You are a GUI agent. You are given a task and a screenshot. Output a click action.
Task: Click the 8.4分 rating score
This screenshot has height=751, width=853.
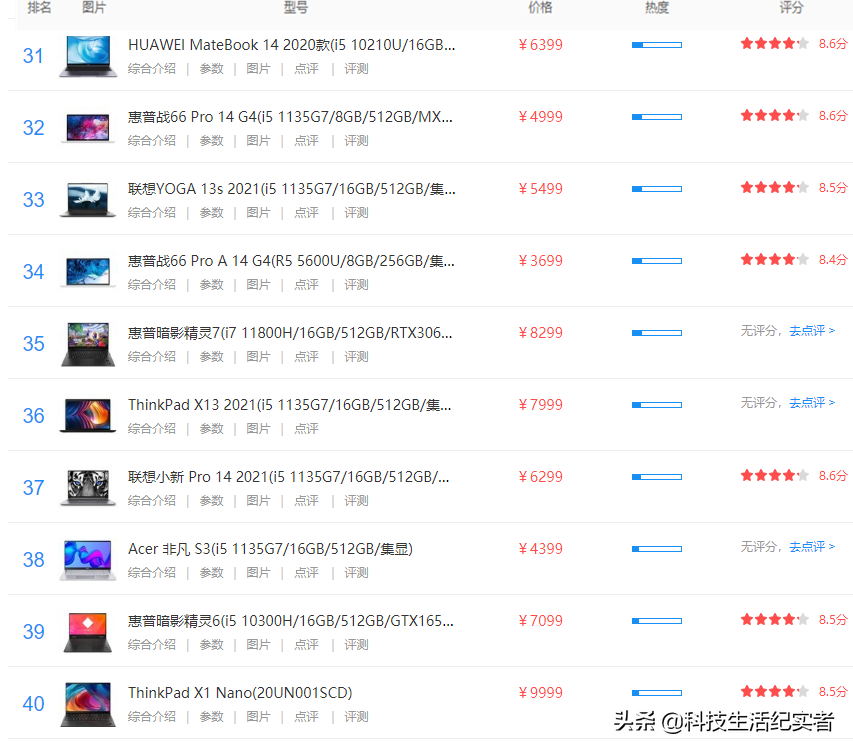click(x=833, y=259)
